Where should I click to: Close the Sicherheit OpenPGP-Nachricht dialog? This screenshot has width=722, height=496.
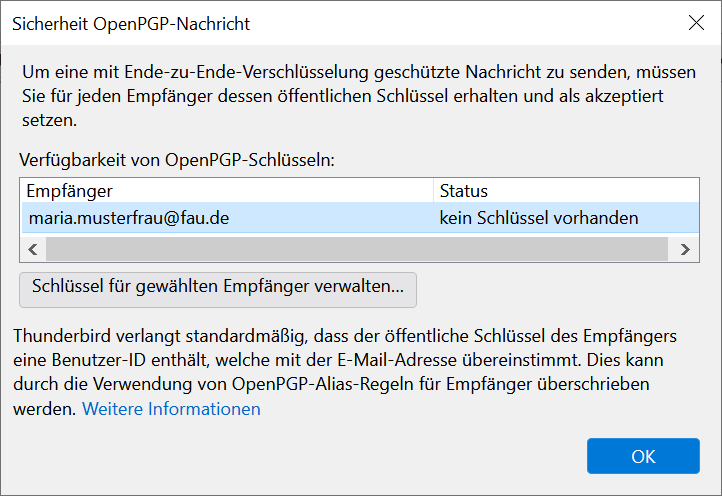pos(695,23)
